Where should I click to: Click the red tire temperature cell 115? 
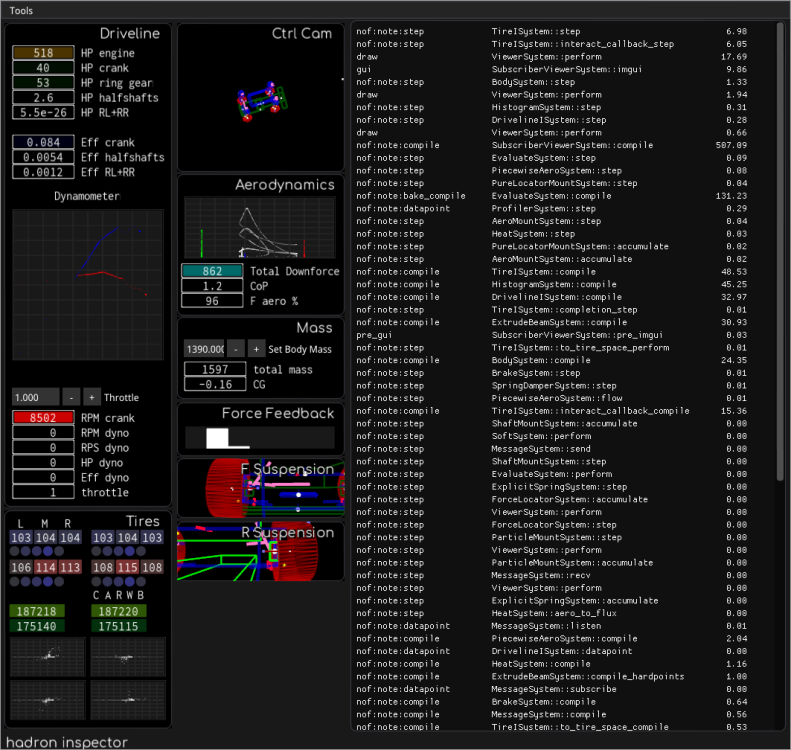[x=128, y=567]
